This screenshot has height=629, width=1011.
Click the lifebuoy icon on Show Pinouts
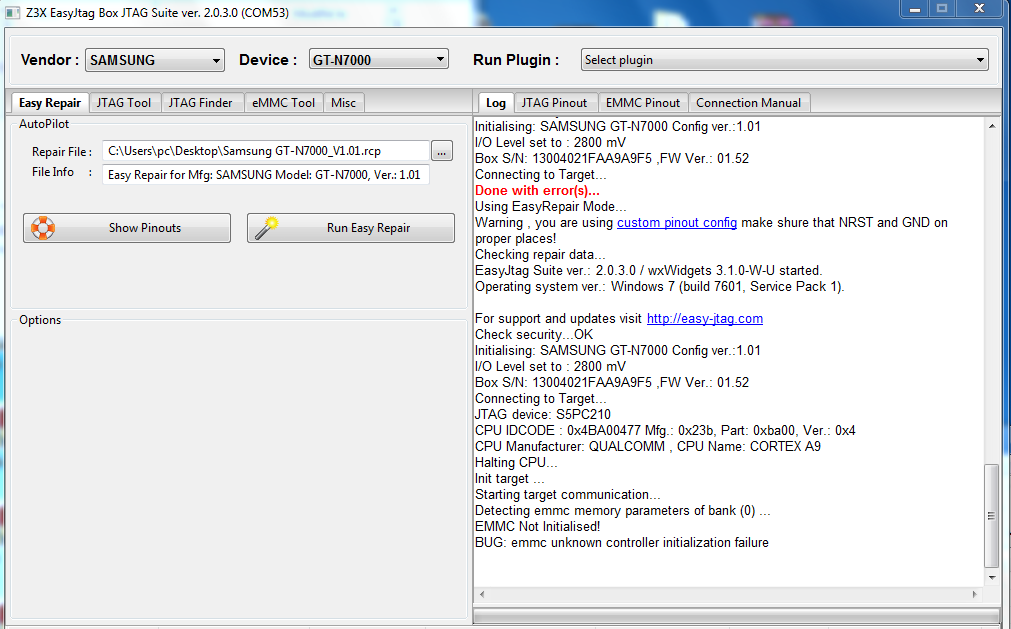click(x=43, y=227)
